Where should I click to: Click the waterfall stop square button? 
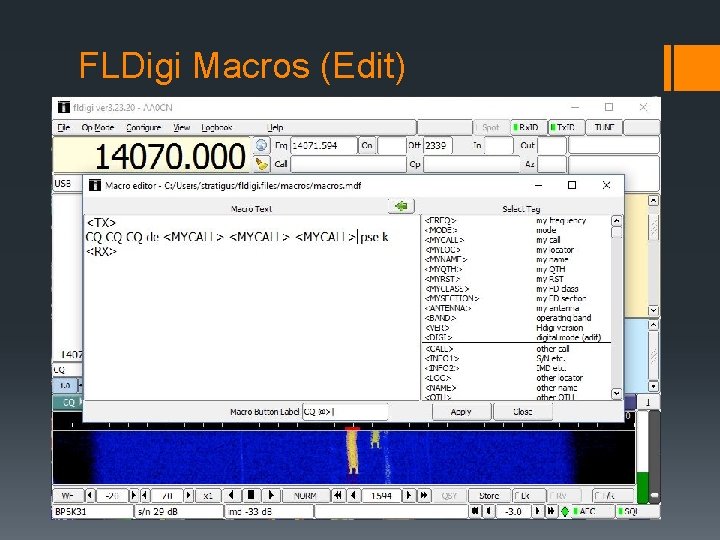(x=251, y=495)
